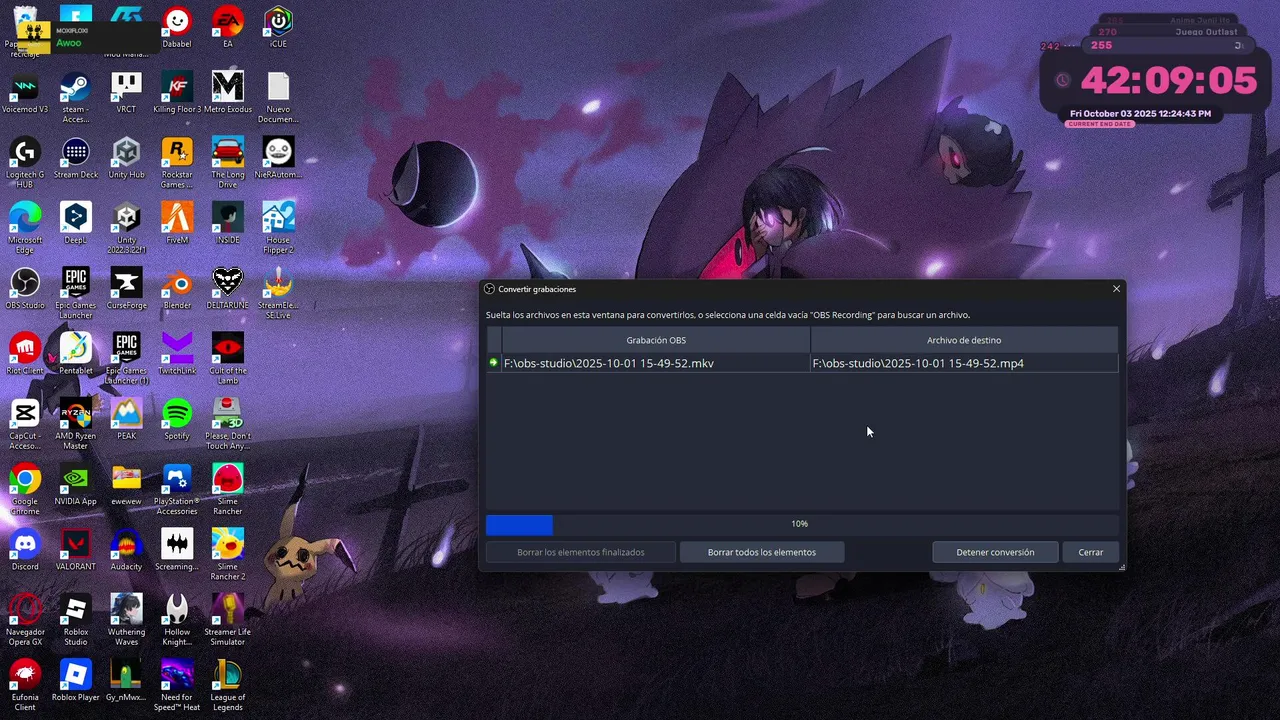Open Stream Deck icon
1280x720 pixels.
(75, 158)
